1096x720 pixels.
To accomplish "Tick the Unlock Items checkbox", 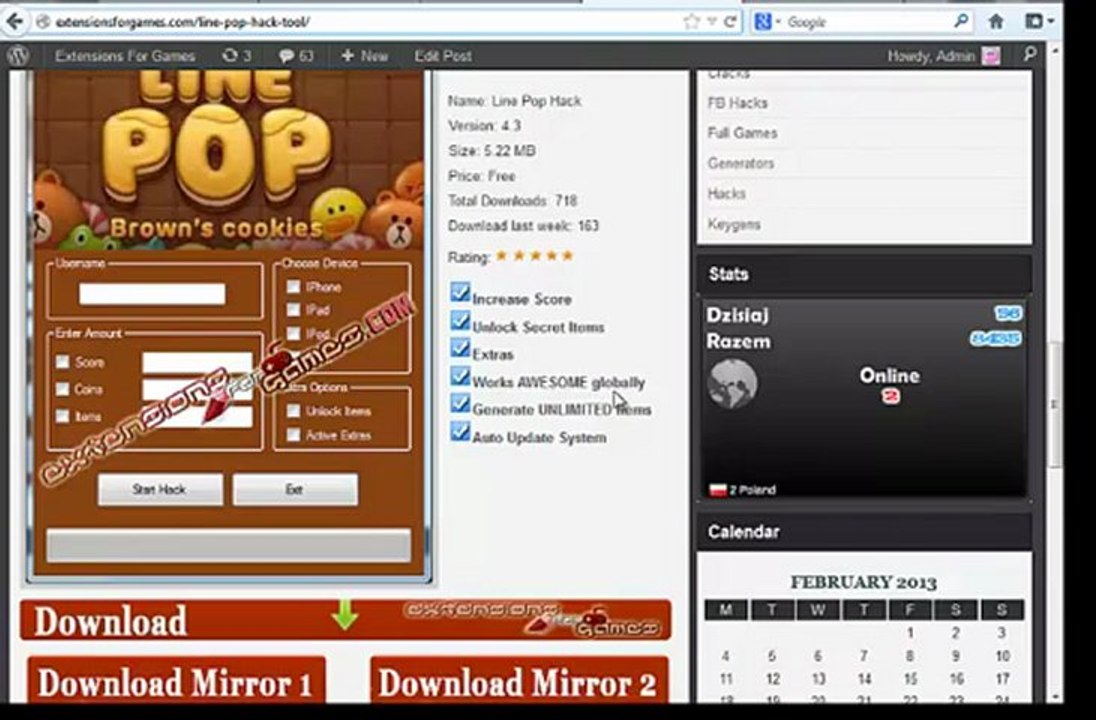I will [x=294, y=410].
